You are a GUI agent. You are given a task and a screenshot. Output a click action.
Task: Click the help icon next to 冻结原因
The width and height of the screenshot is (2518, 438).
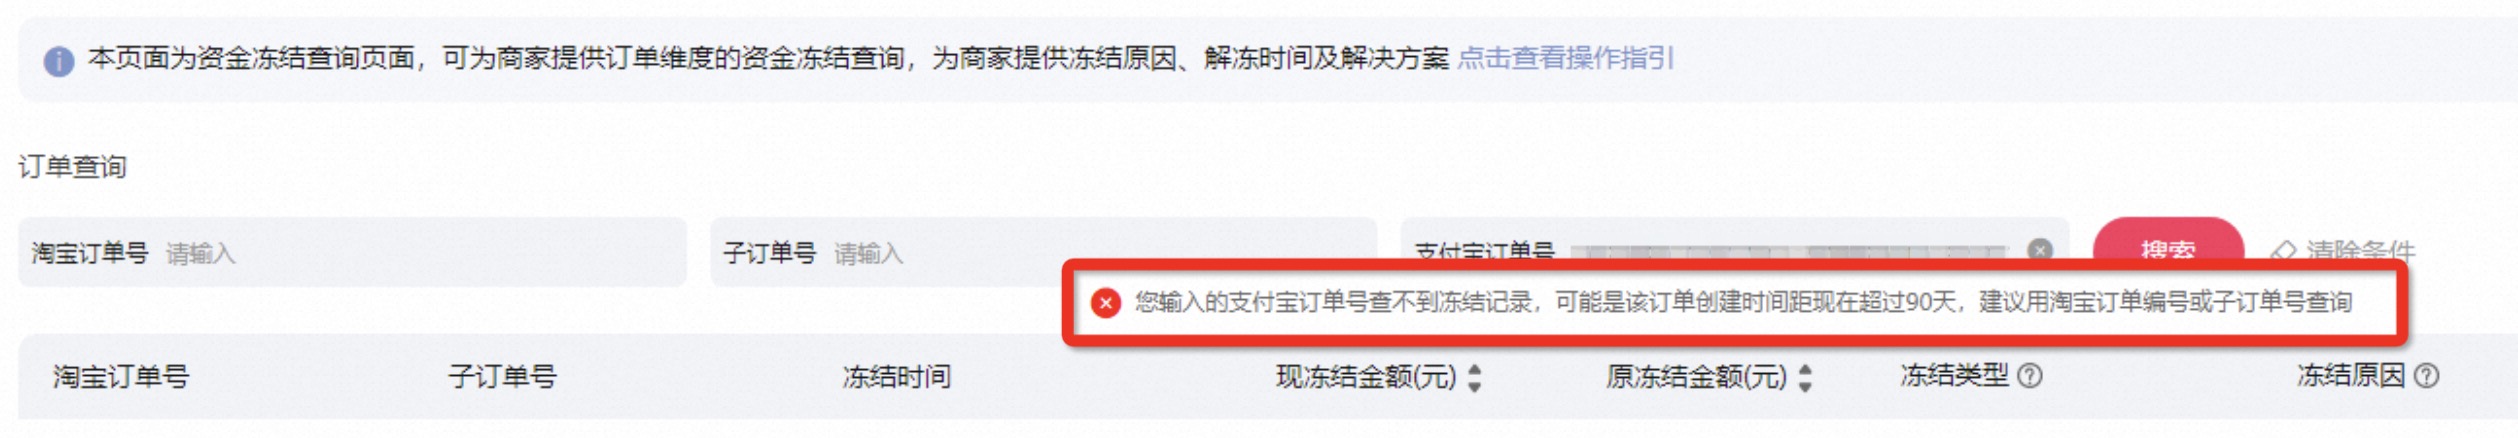coord(2426,376)
